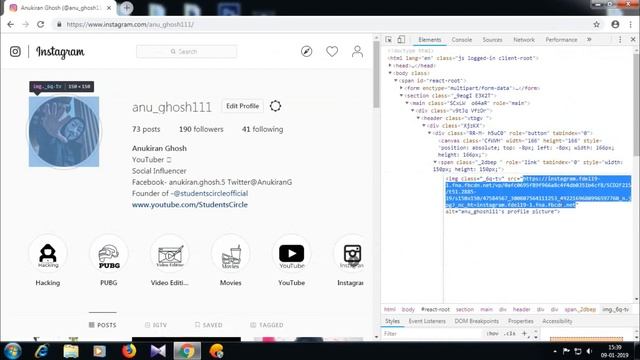
Task: Launch Internet Explorer from taskbar
Action: point(42,351)
